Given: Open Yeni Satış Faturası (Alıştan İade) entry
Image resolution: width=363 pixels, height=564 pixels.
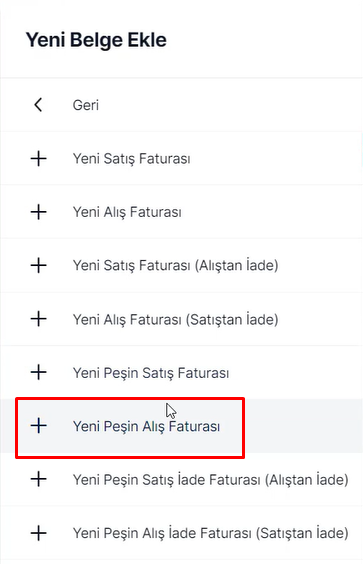Looking at the screenshot, I should click(176, 265).
